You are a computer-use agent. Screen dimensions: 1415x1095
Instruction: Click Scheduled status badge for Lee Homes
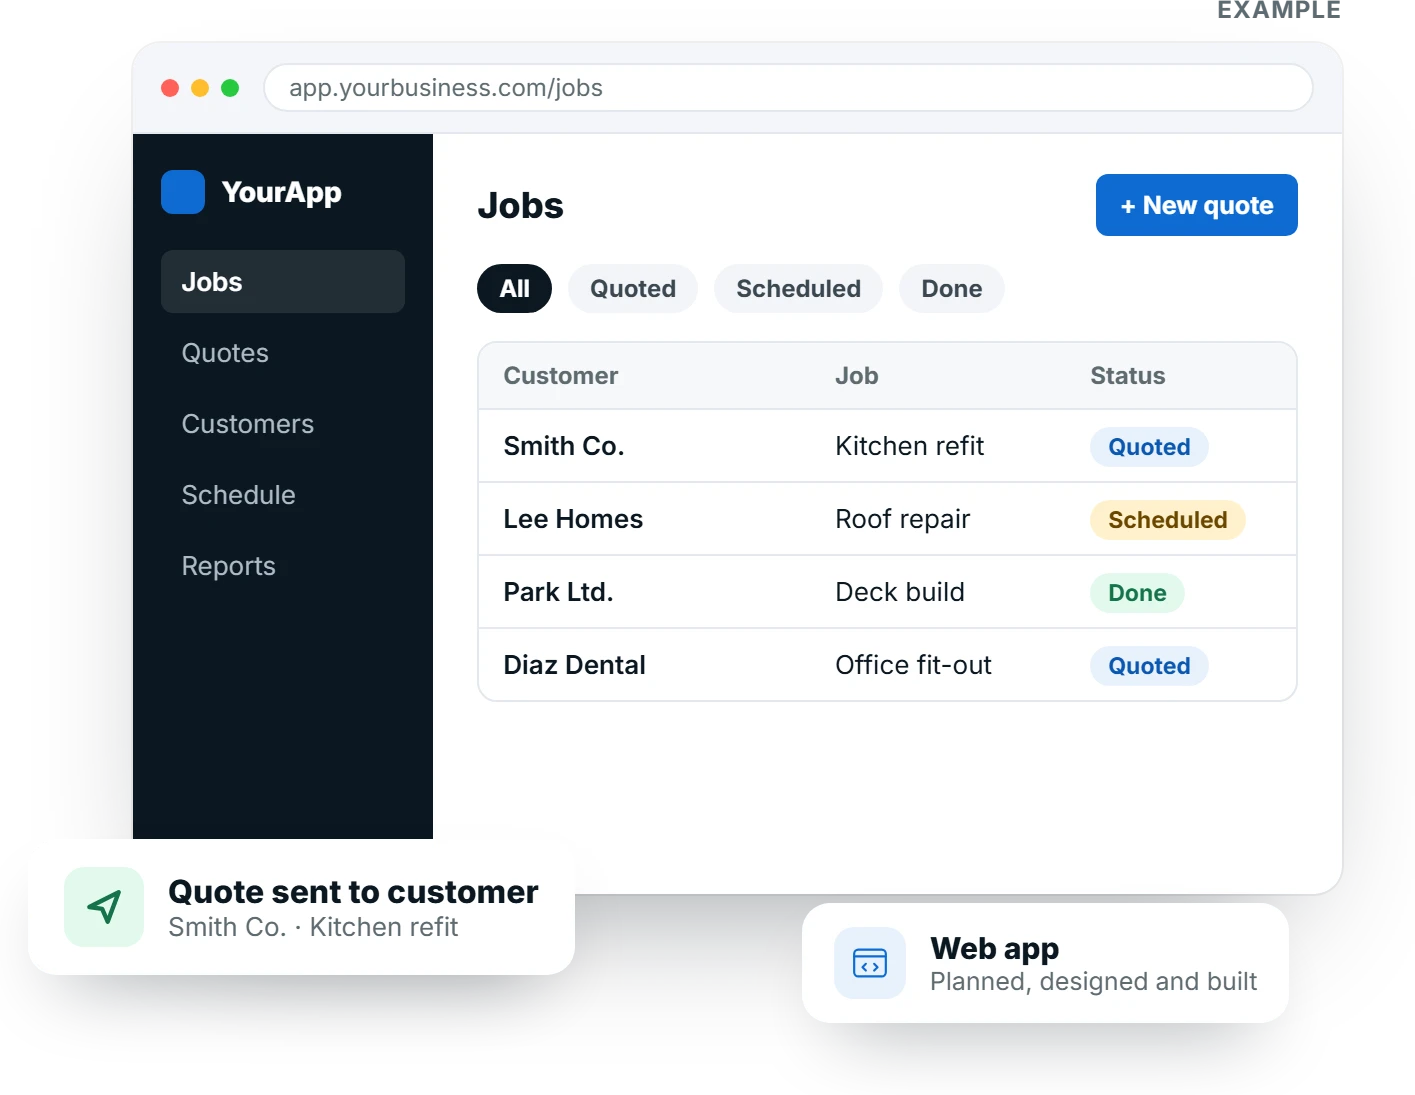pos(1167,520)
